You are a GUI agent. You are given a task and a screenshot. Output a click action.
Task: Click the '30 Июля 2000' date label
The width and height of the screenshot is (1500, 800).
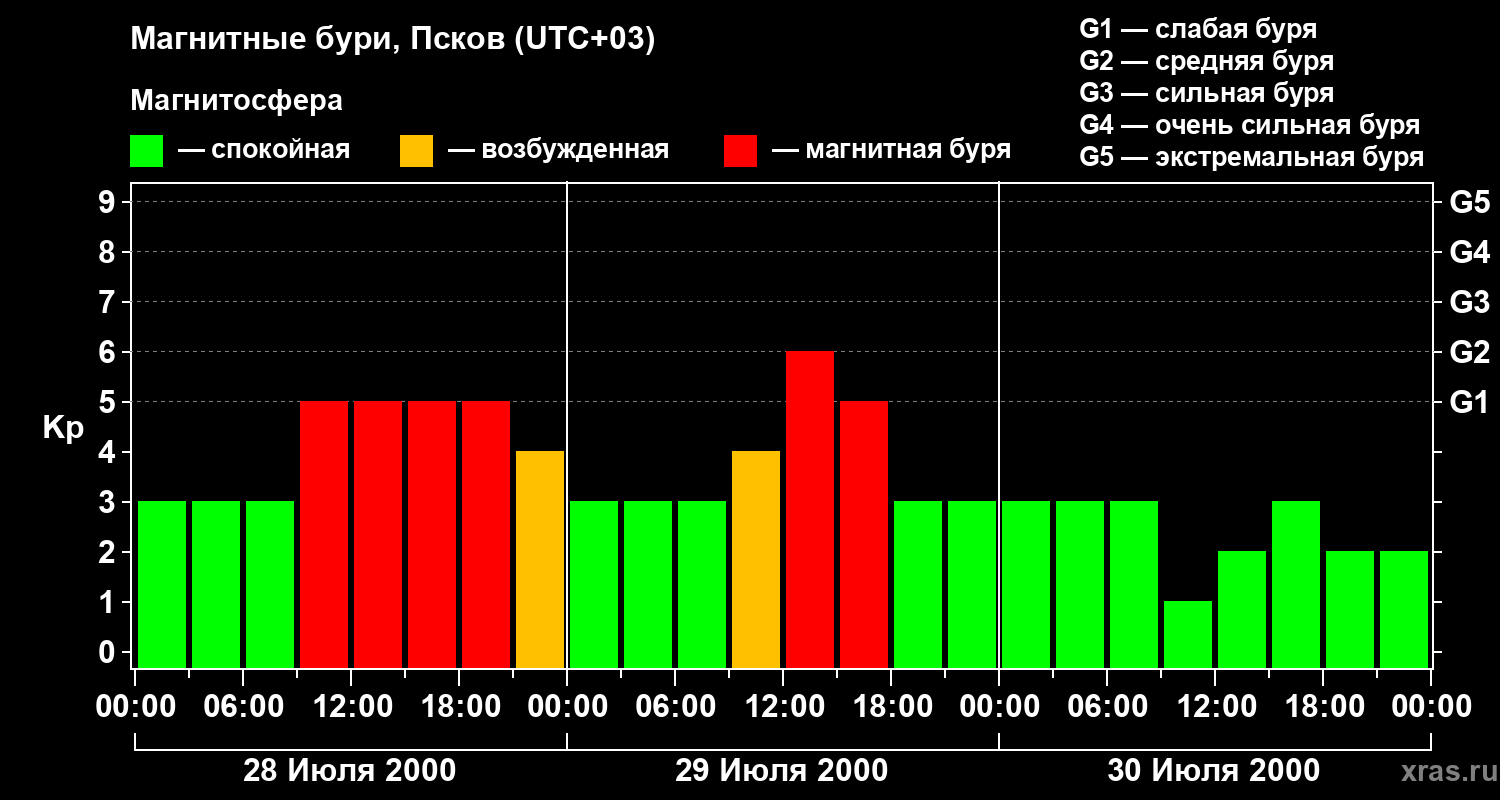[1214, 771]
